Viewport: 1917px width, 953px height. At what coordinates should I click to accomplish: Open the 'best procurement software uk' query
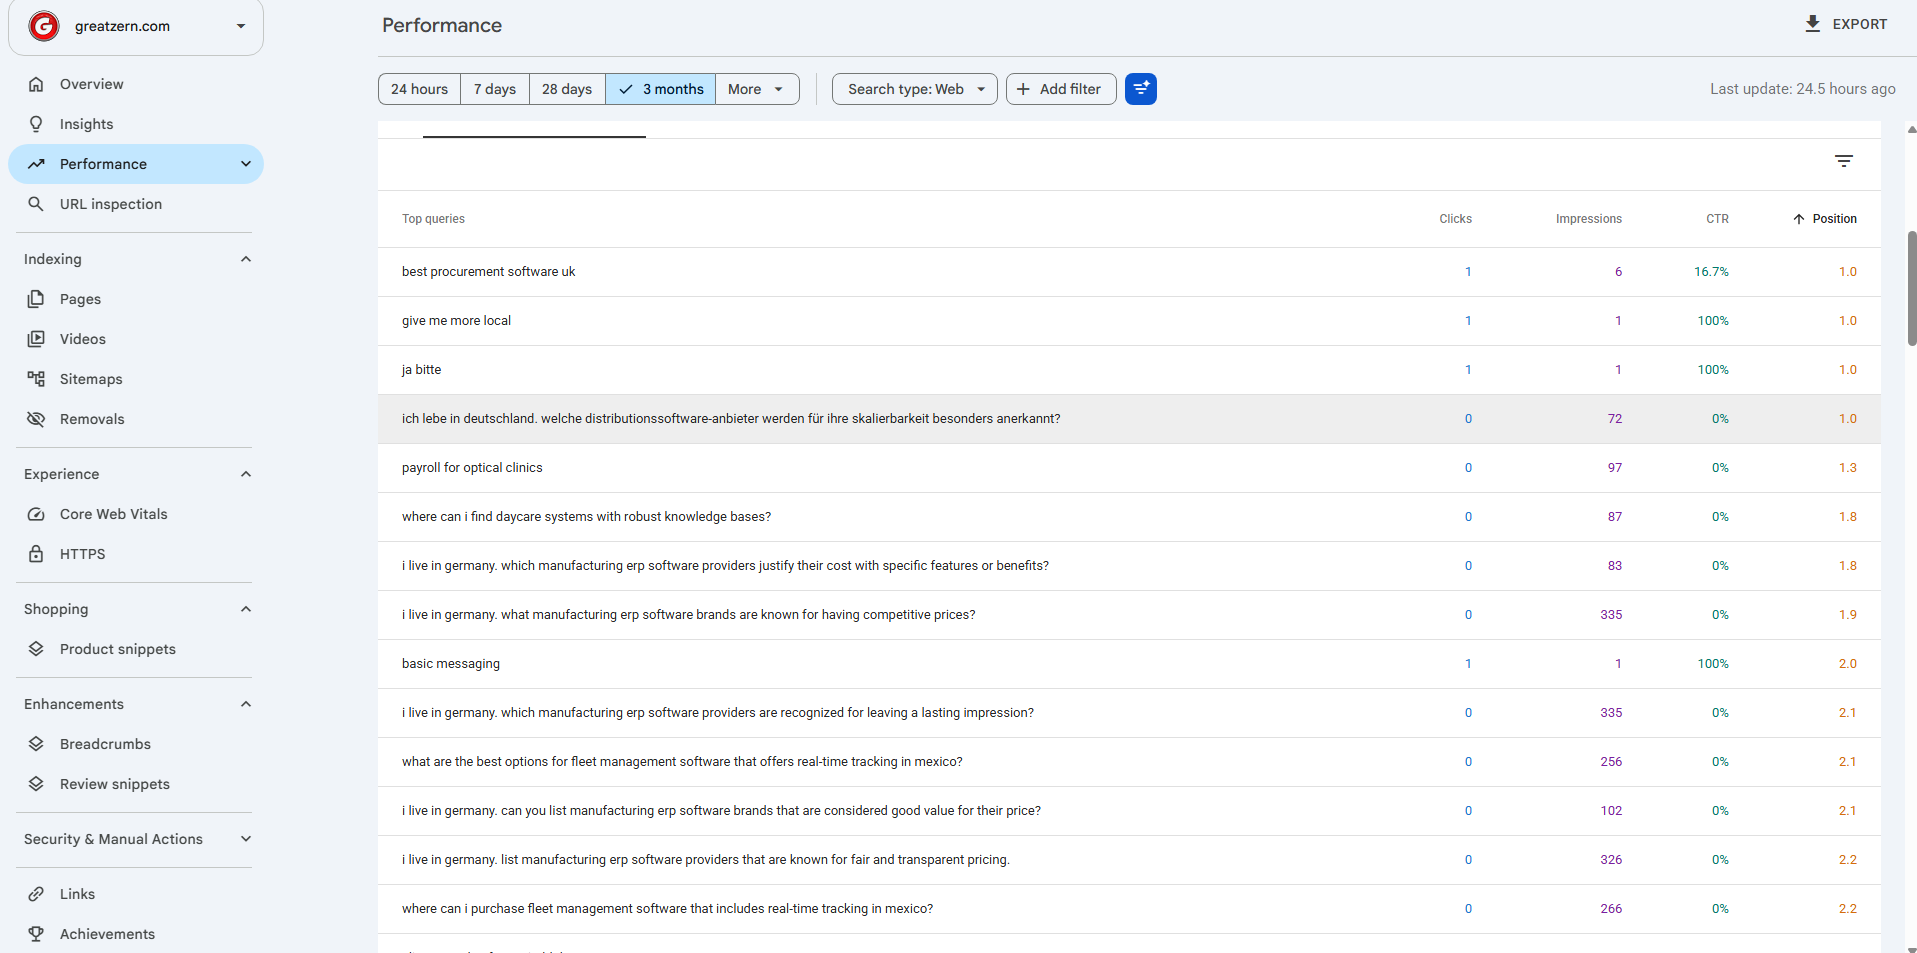488,272
